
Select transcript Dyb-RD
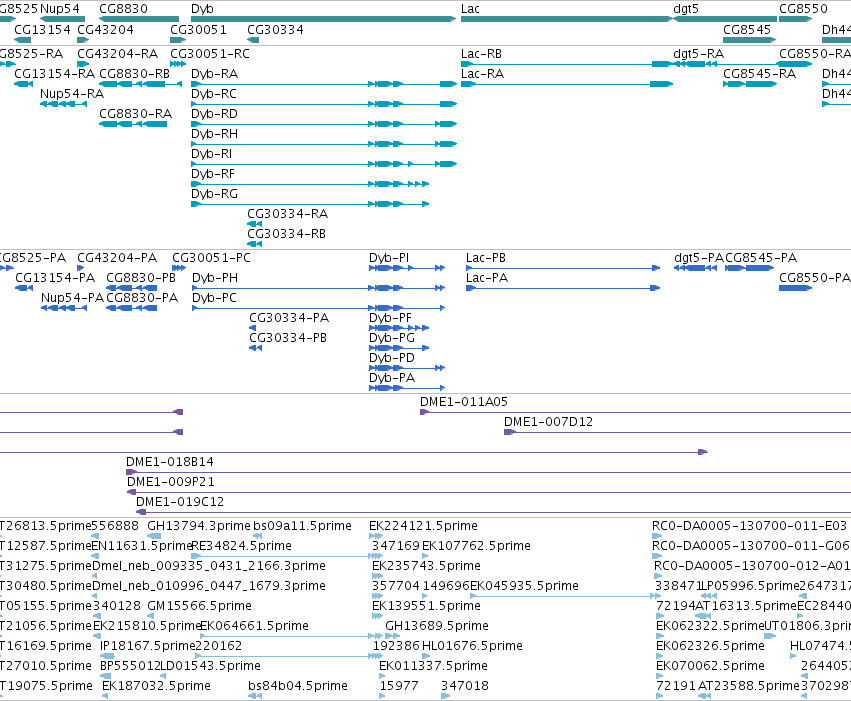(214, 114)
